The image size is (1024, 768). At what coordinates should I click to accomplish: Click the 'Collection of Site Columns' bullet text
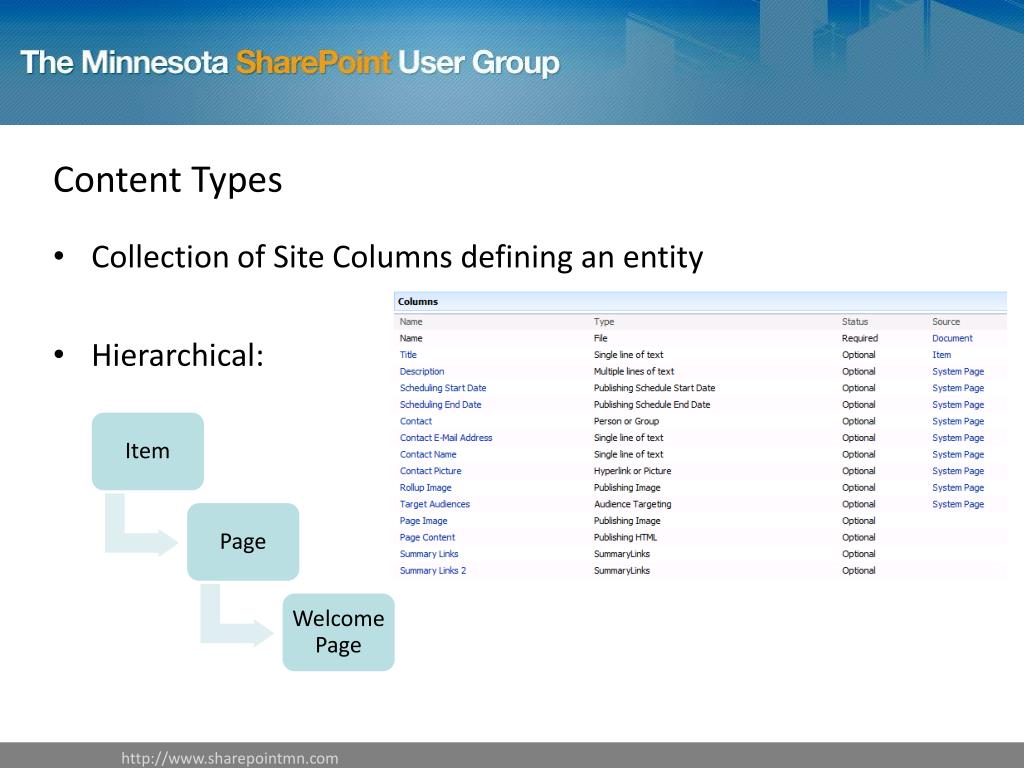click(397, 257)
